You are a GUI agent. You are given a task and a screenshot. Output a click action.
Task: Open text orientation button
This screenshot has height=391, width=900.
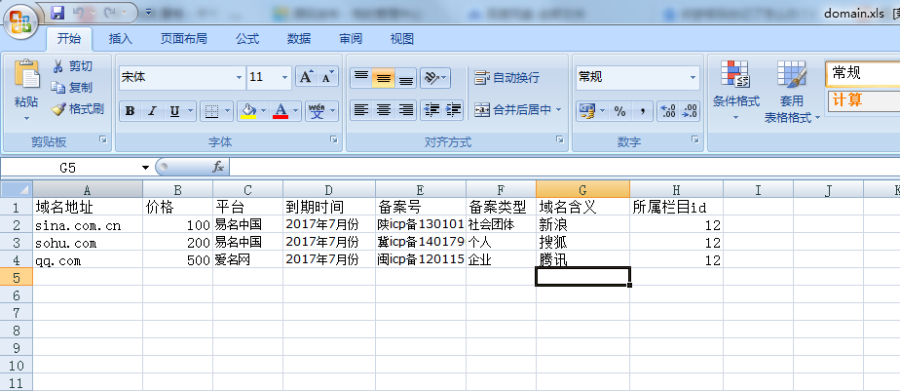coord(435,77)
